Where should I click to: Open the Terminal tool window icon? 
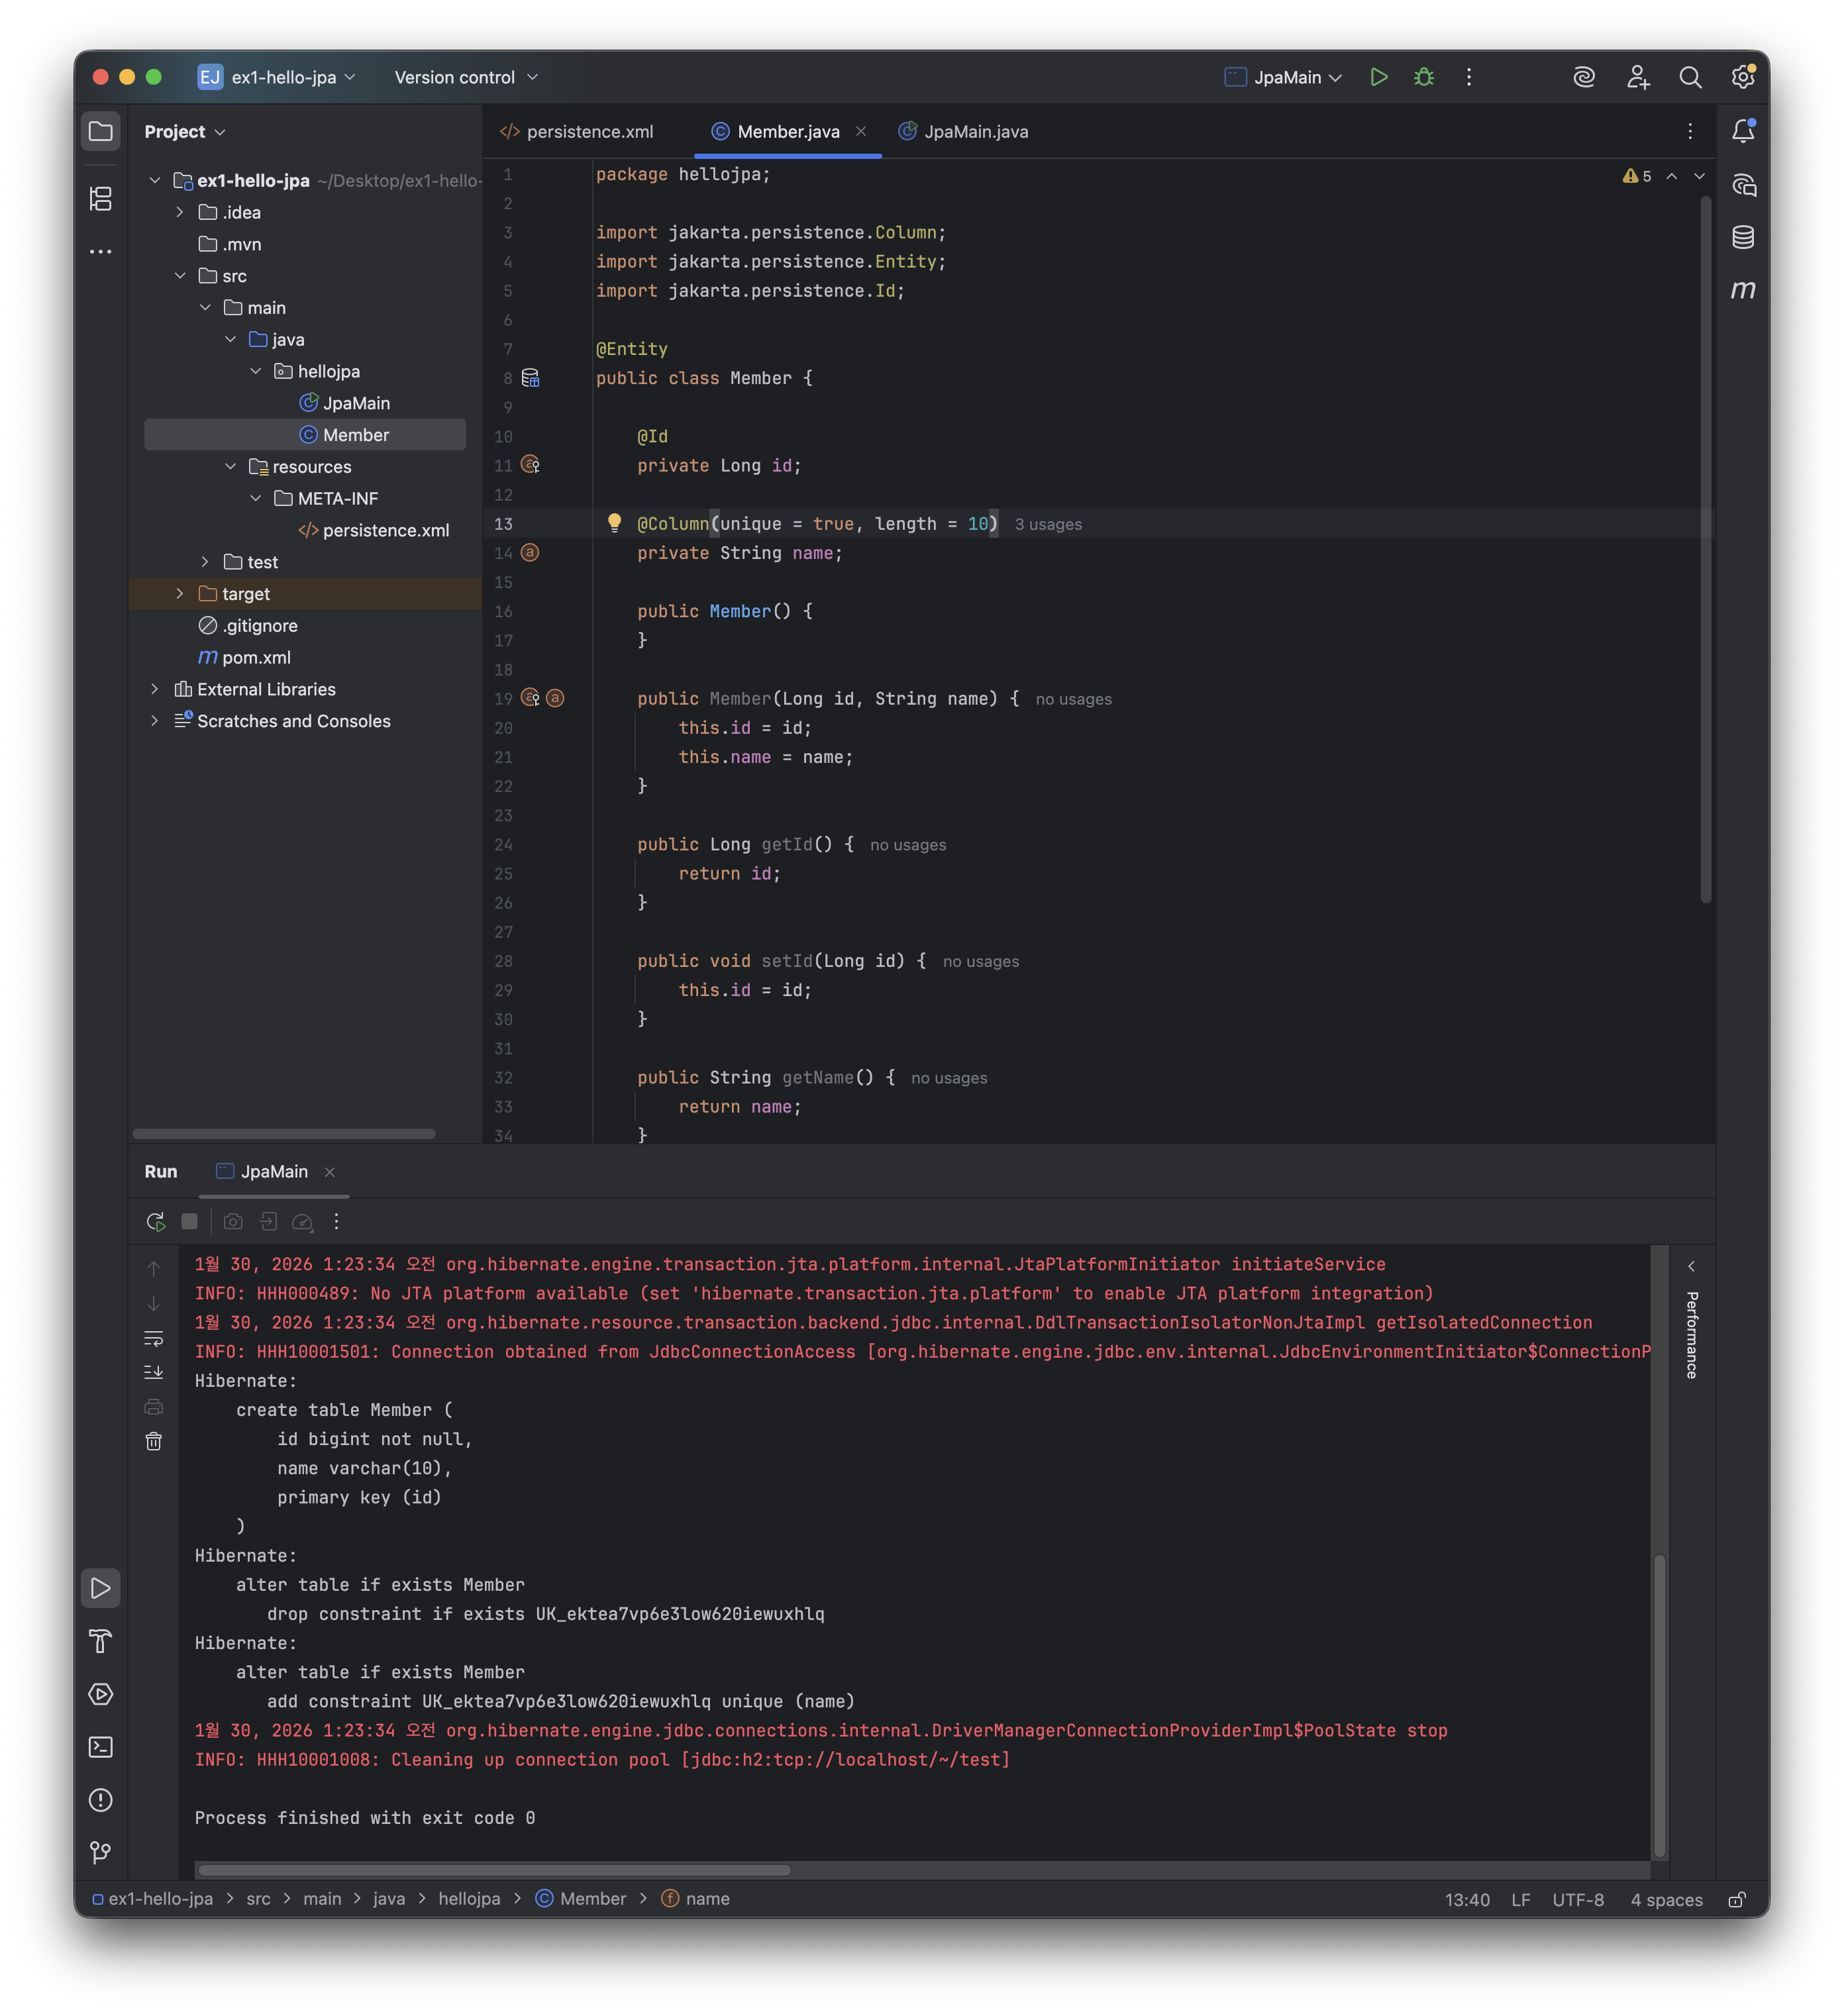101,1747
